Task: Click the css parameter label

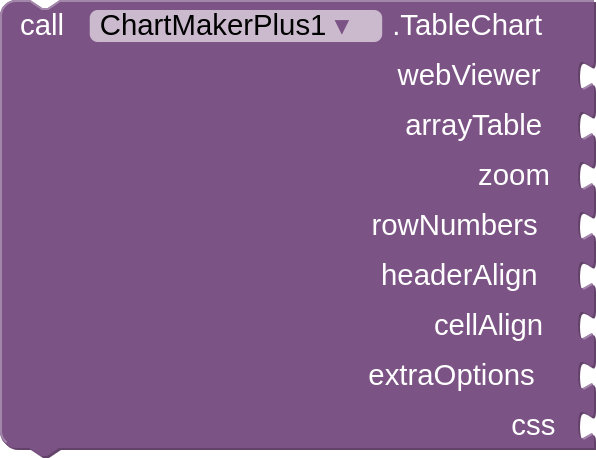Action: point(533,426)
